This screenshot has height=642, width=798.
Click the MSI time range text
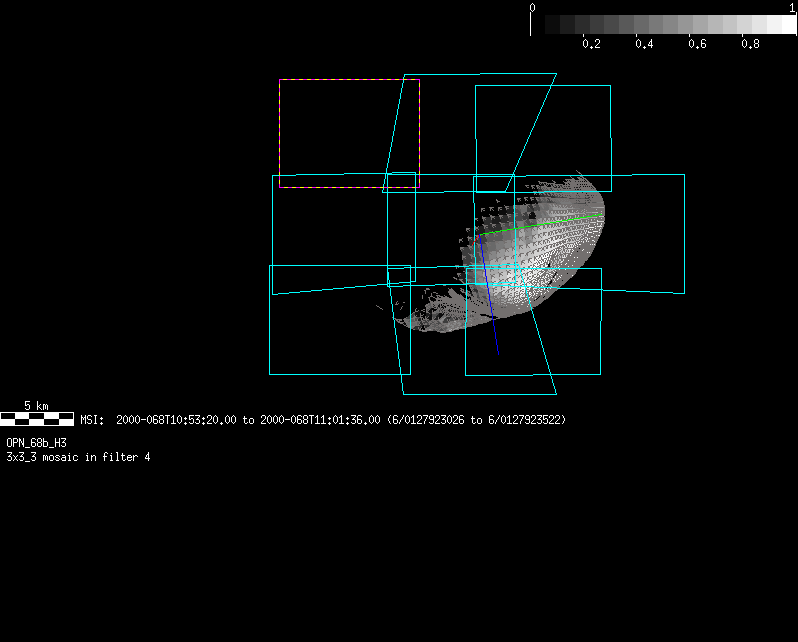[323, 420]
